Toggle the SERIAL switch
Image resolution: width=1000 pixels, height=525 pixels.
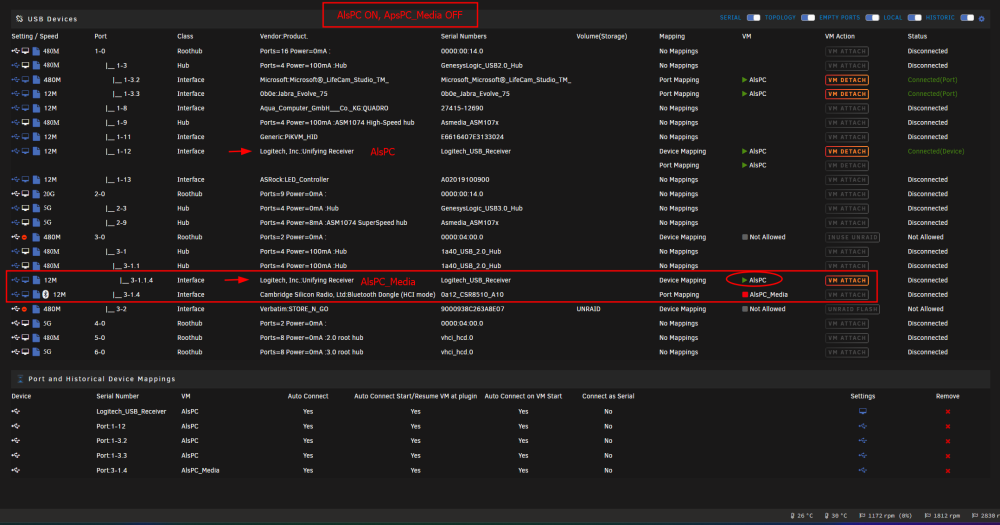point(753,18)
